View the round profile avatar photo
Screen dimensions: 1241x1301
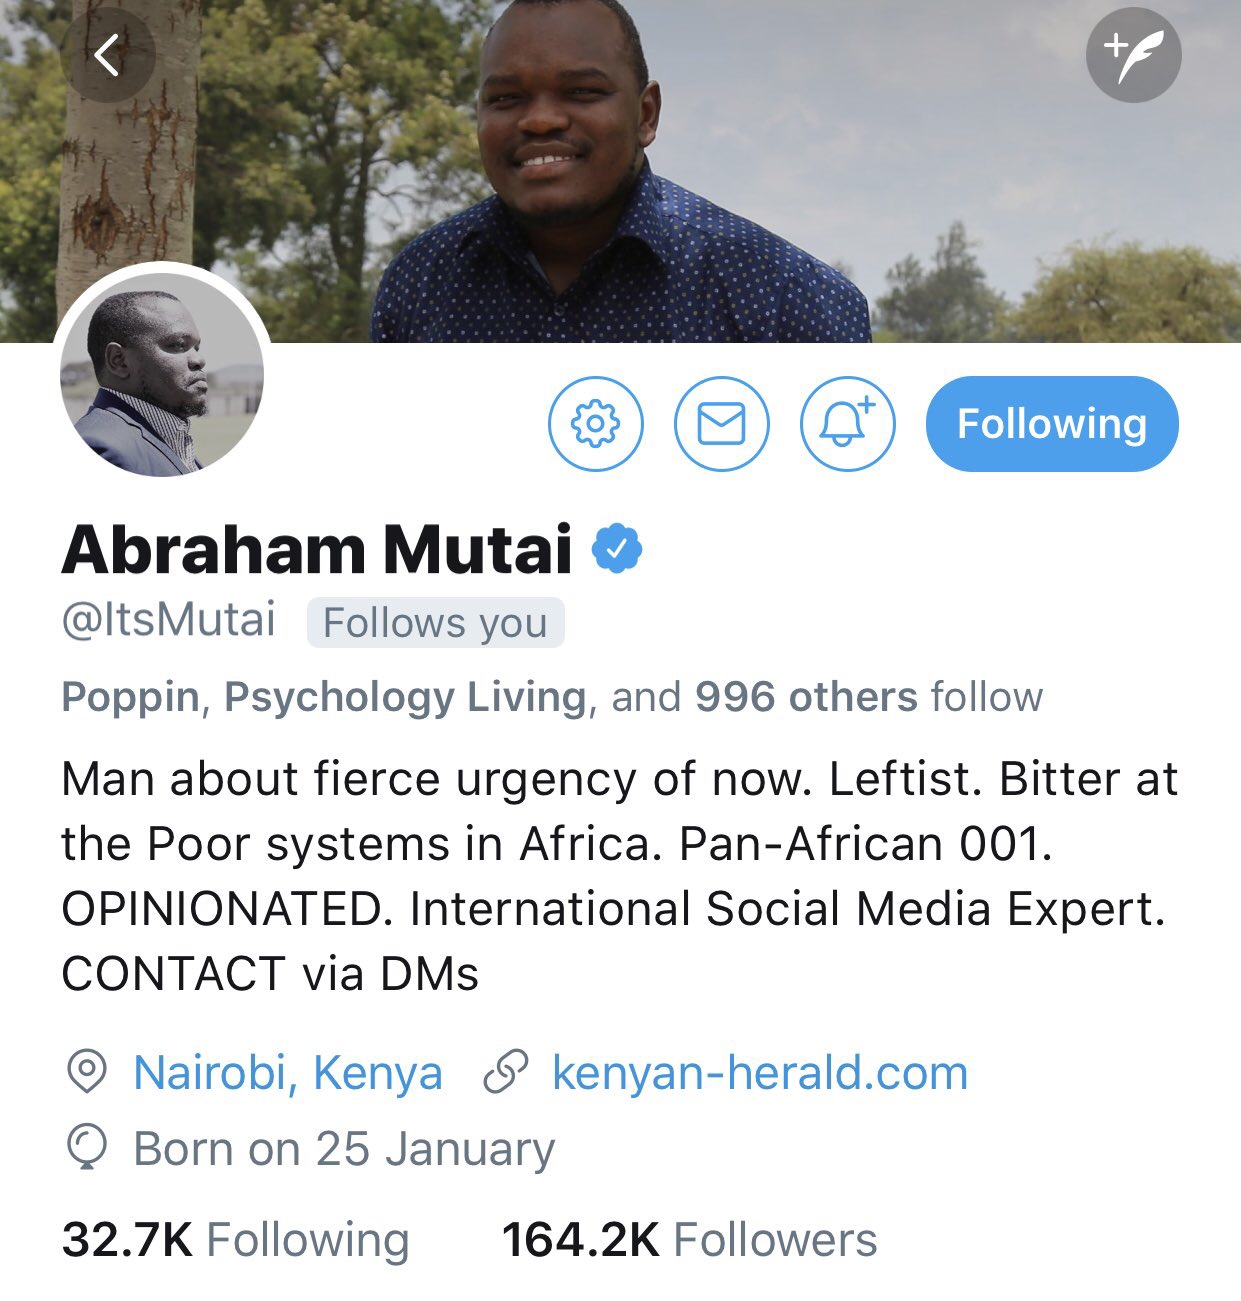[162, 372]
